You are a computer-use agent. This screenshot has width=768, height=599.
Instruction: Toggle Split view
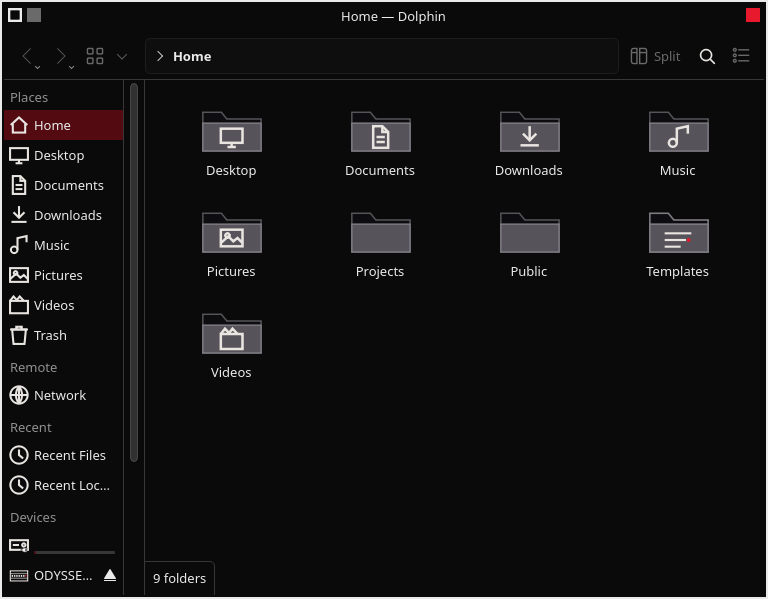point(655,56)
